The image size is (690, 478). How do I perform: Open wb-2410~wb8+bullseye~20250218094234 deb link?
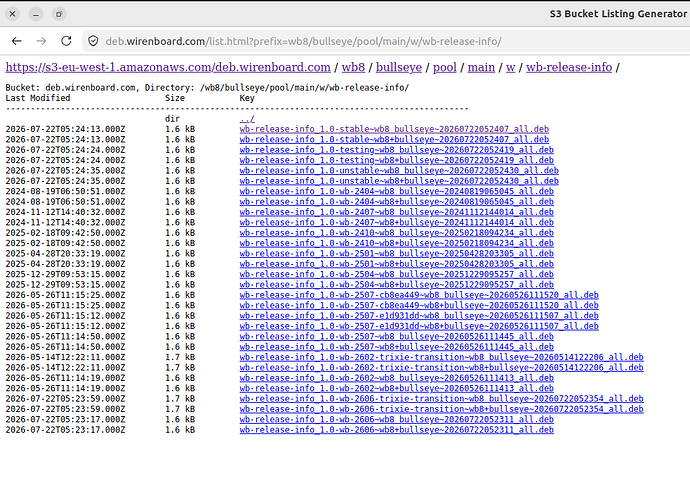pyautogui.click(x=396, y=243)
